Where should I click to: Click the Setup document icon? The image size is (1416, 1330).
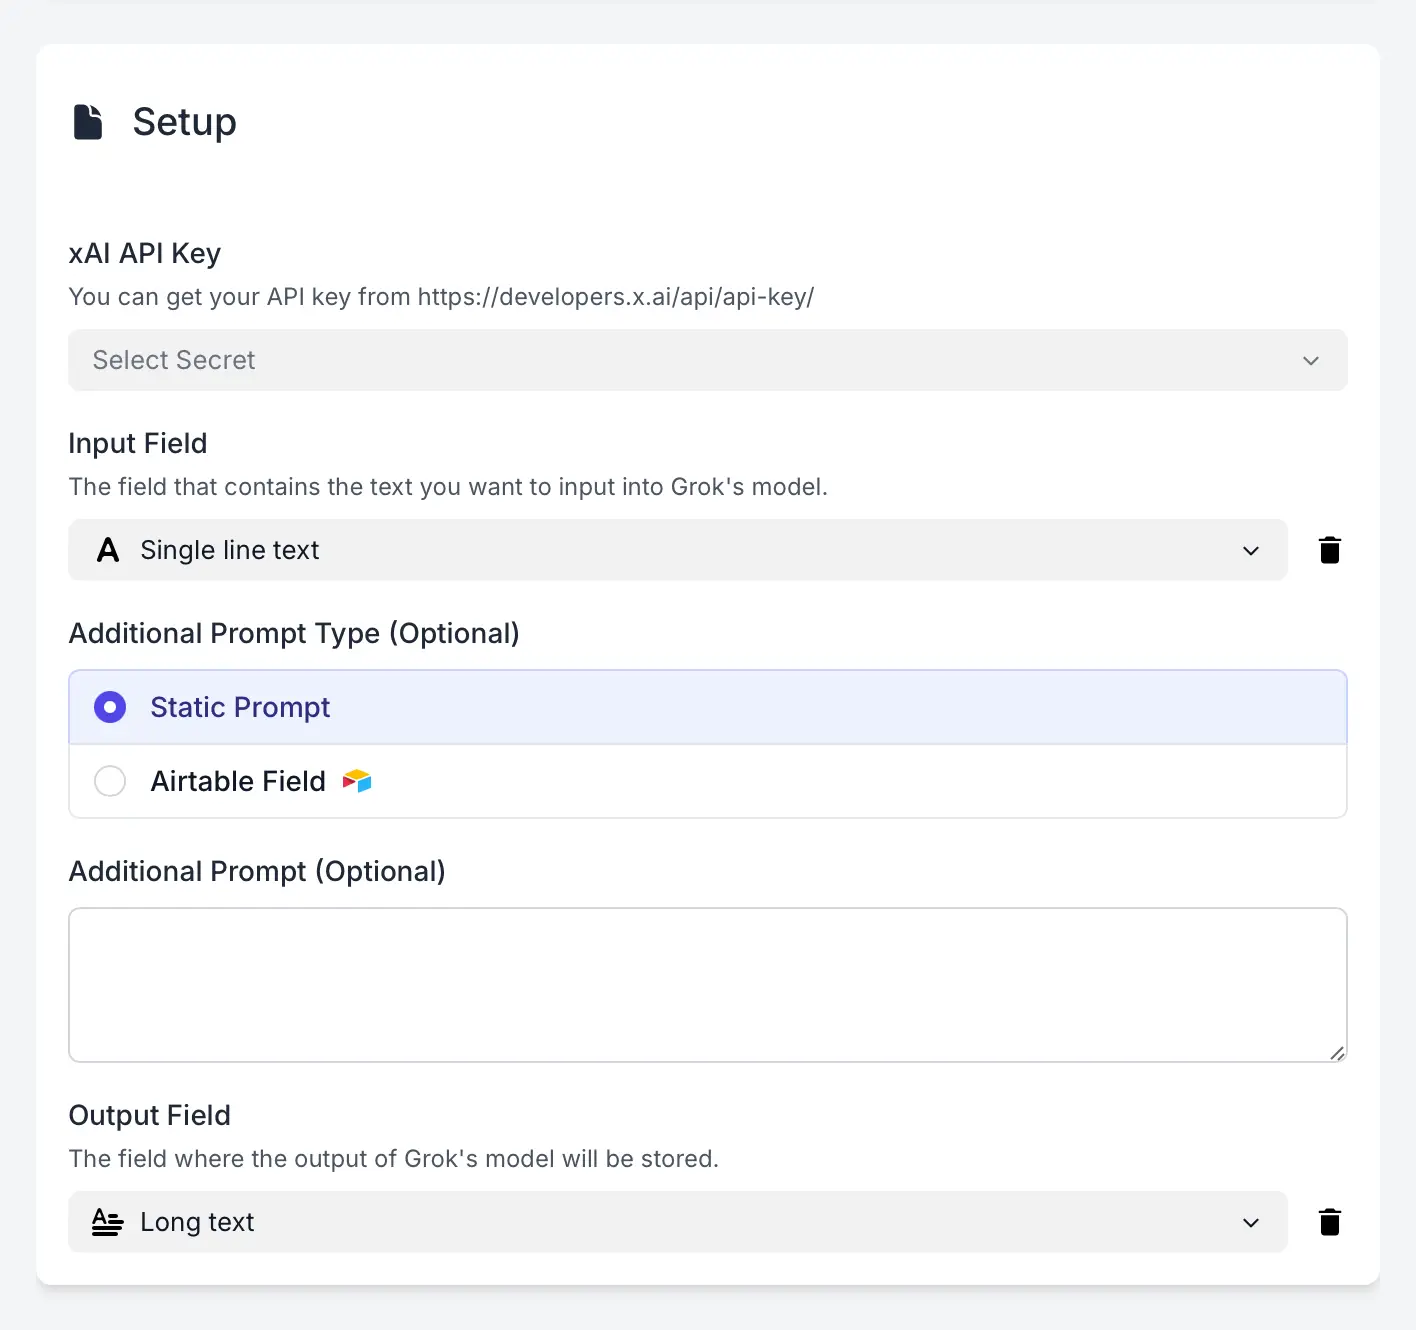coord(88,122)
